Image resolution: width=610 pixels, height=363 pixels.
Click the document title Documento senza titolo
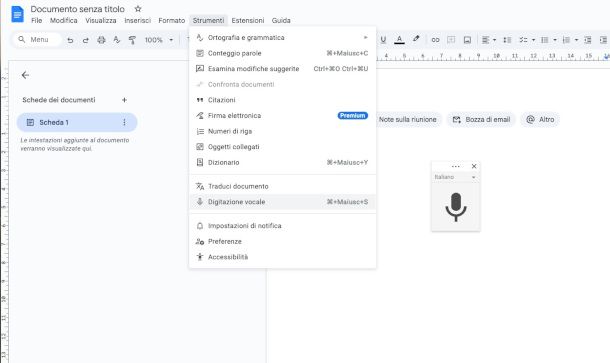77,9
